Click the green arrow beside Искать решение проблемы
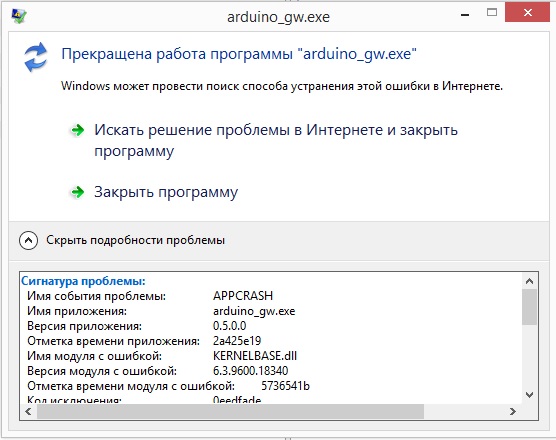 78,130
